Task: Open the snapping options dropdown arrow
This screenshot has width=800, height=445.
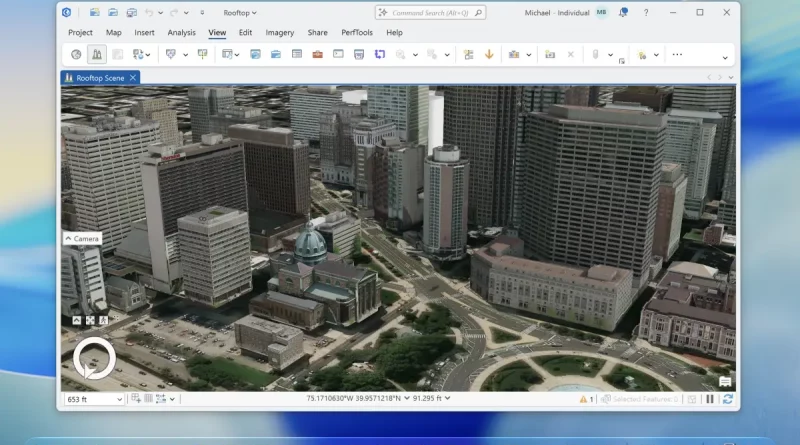Action: click(172, 399)
